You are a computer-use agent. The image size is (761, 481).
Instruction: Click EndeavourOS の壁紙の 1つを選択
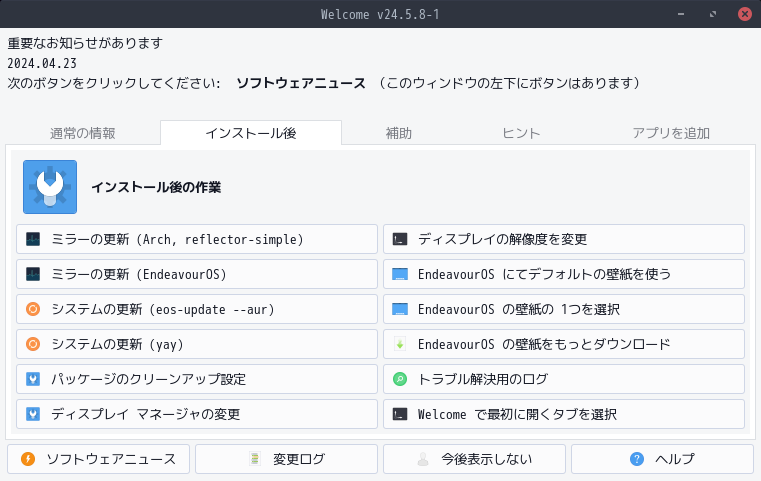pos(564,309)
